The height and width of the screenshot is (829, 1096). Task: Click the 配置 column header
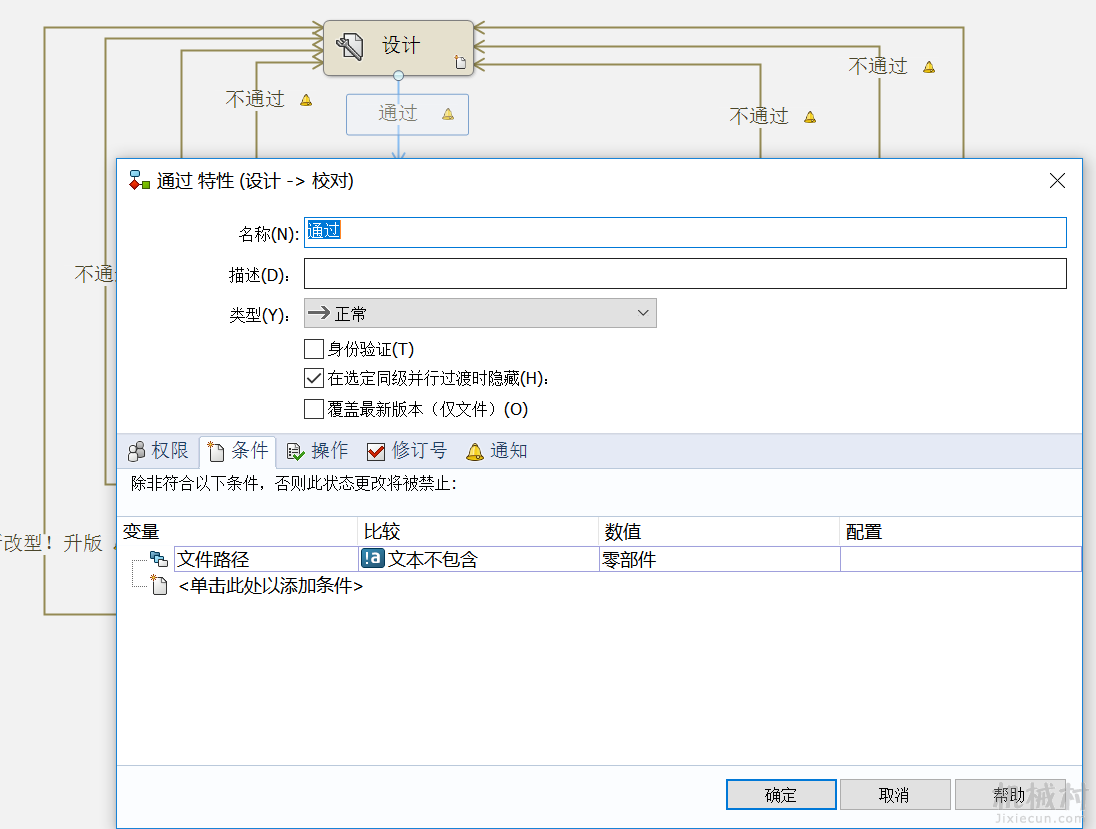pyautogui.click(x=960, y=532)
